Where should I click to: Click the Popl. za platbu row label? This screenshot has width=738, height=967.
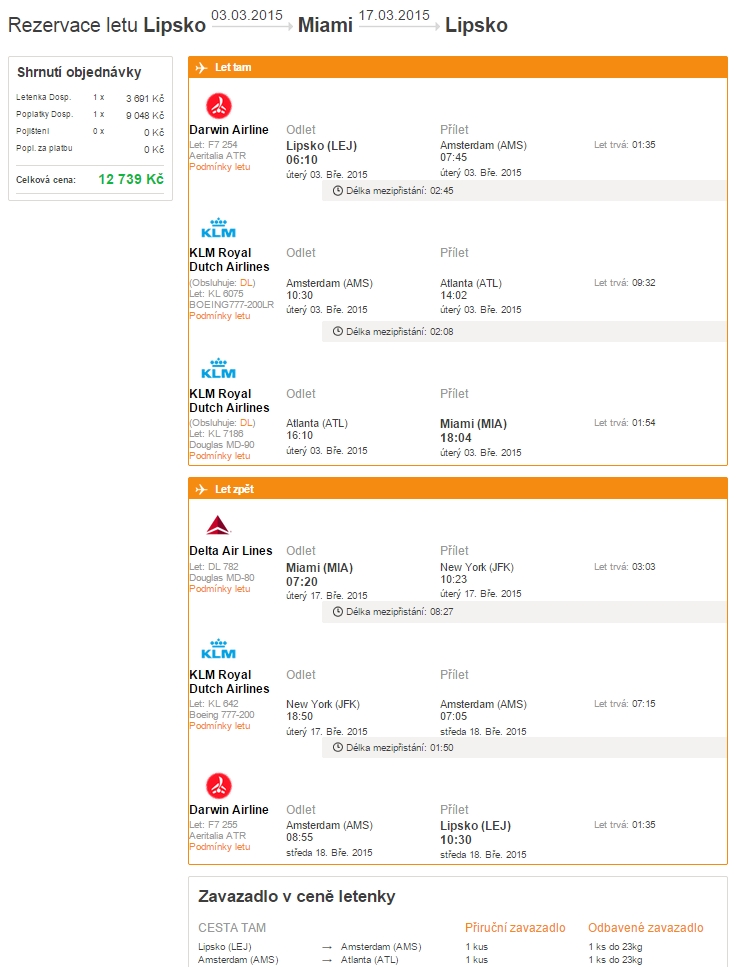coord(44,148)
